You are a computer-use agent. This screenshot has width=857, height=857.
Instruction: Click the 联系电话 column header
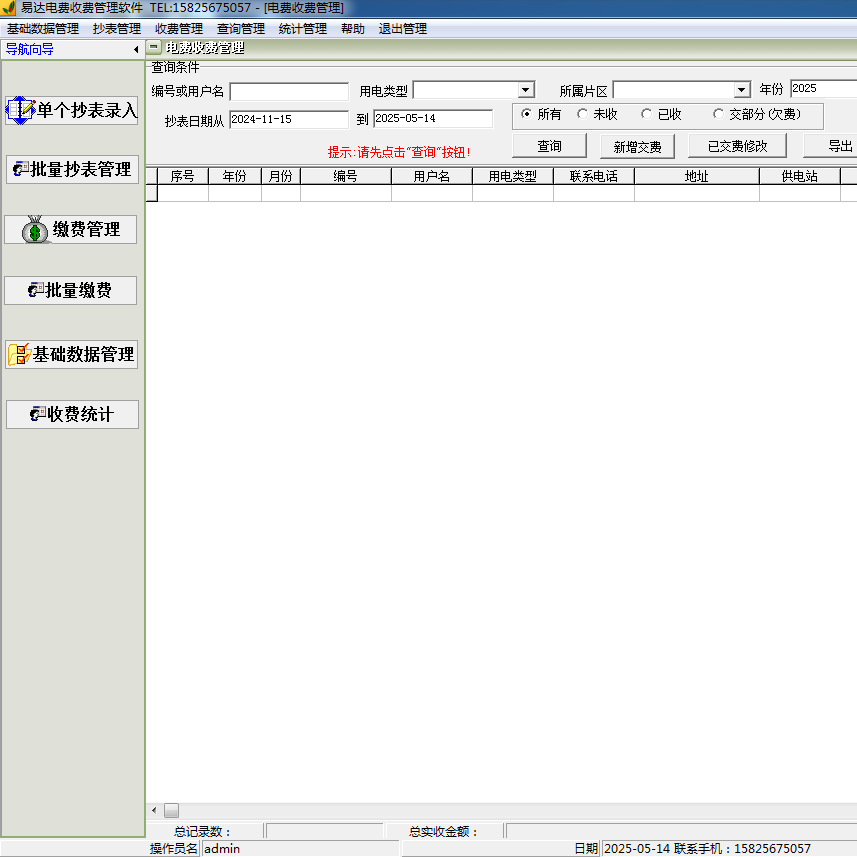point(594,176)
